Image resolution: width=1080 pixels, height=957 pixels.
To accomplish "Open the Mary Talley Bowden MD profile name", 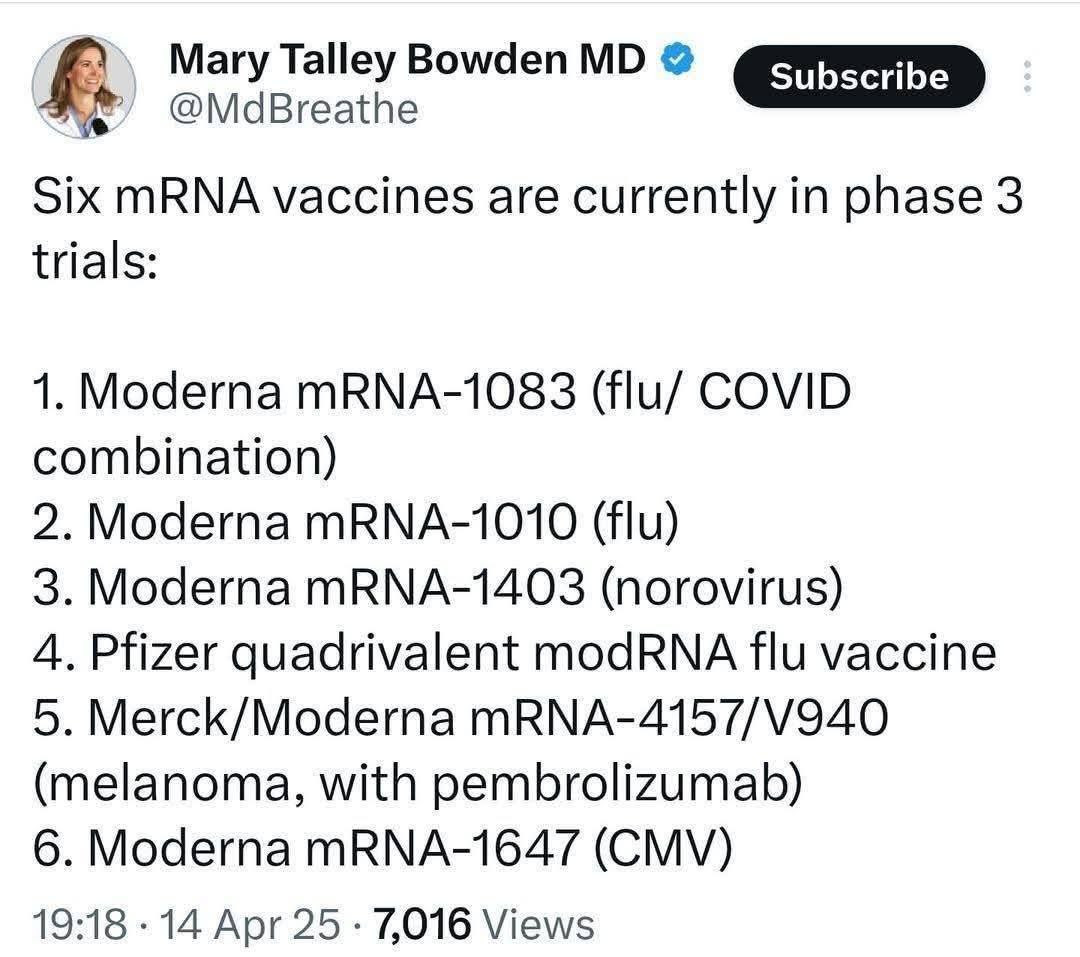I will (x=408, y=60).
